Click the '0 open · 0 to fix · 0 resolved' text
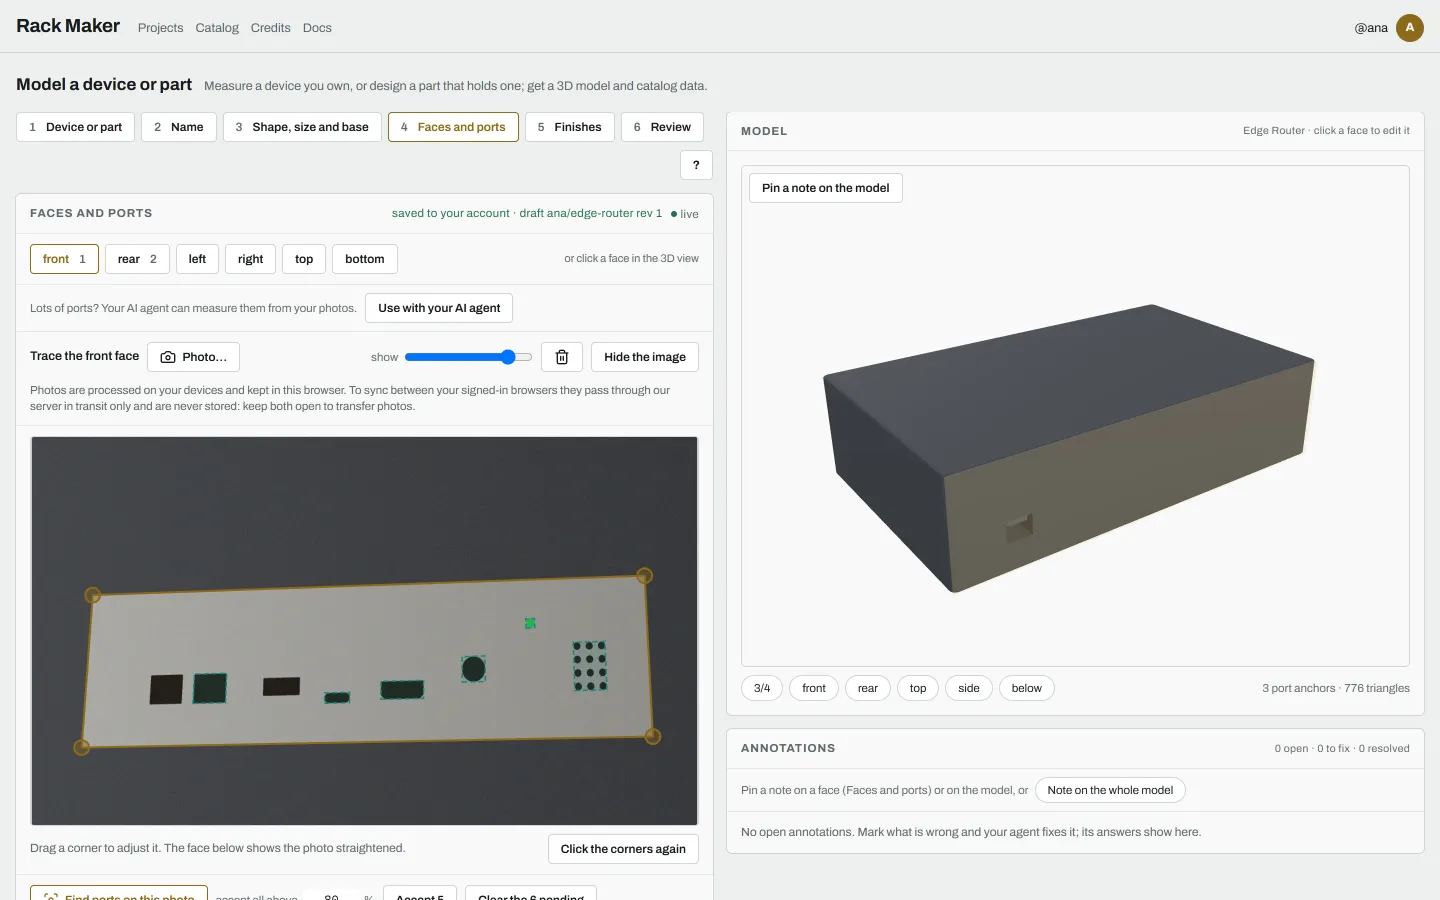The height and width of the screenshot is (900, 1440). click(1342, 748)
